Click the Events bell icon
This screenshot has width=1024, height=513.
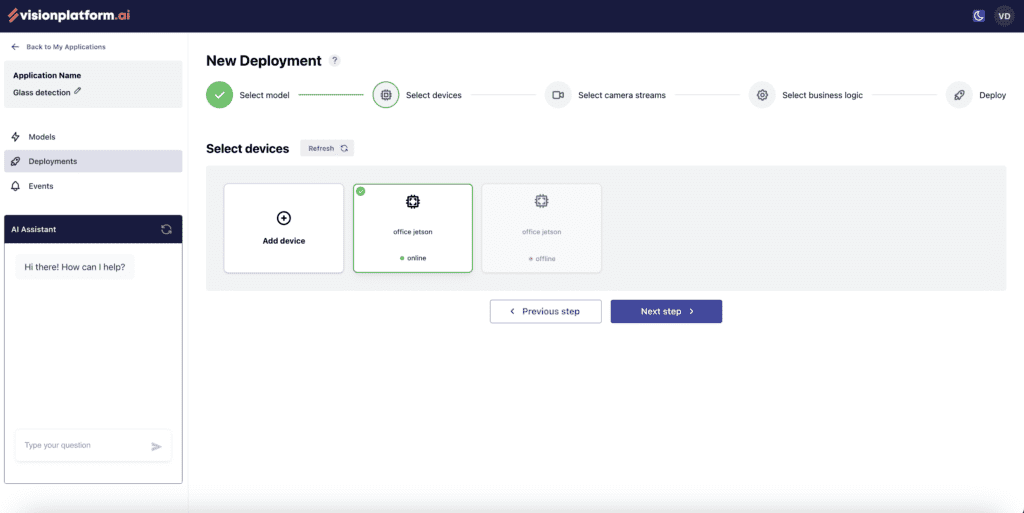click(16, 186)
